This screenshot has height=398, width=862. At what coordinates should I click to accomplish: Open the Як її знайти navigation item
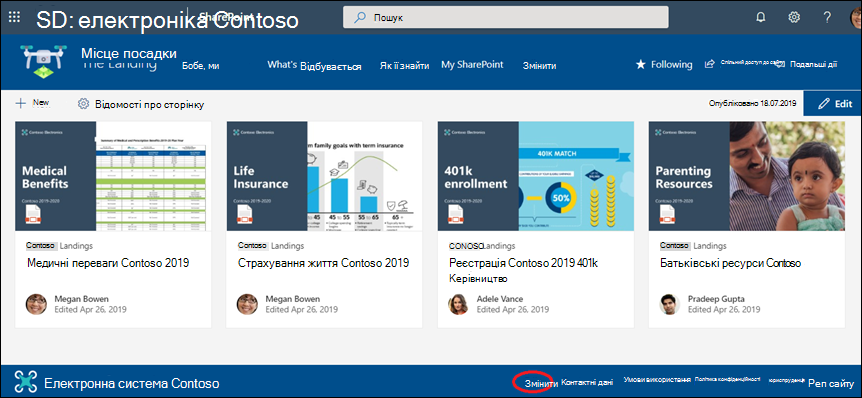pyautogui.click(x=404, y=65)
